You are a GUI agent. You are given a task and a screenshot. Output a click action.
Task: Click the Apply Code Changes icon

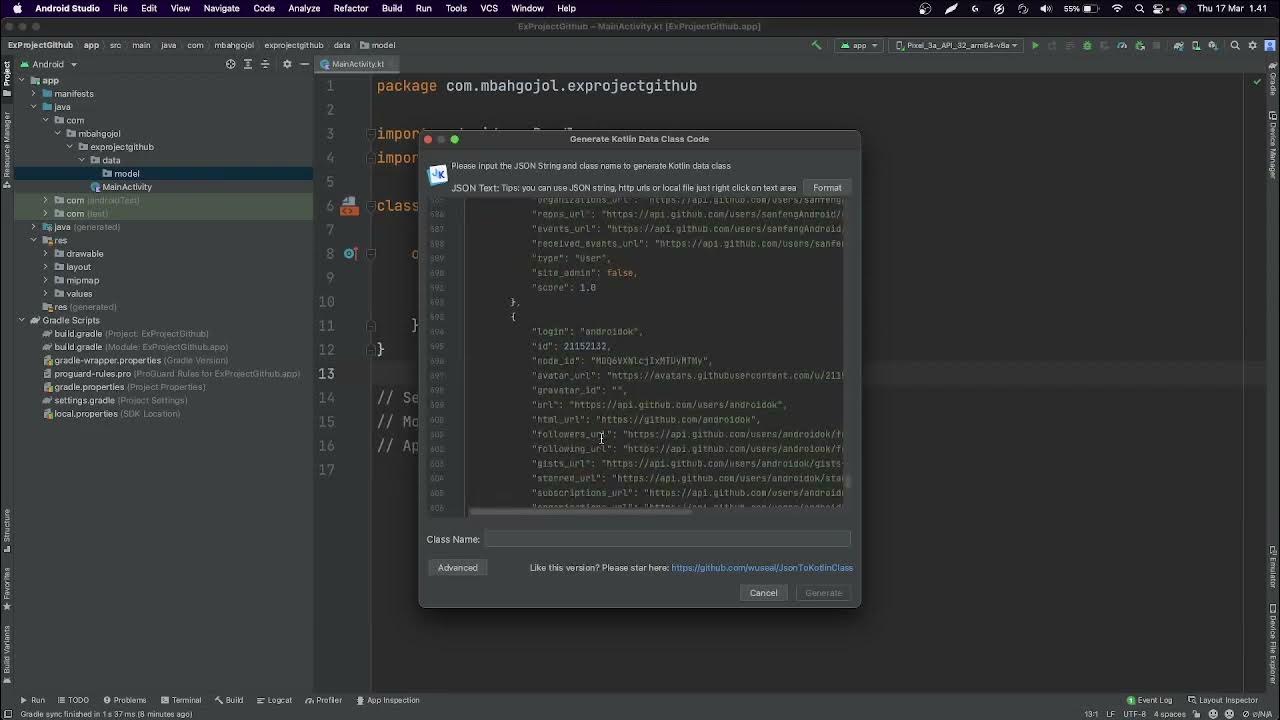coord(1070,45)
